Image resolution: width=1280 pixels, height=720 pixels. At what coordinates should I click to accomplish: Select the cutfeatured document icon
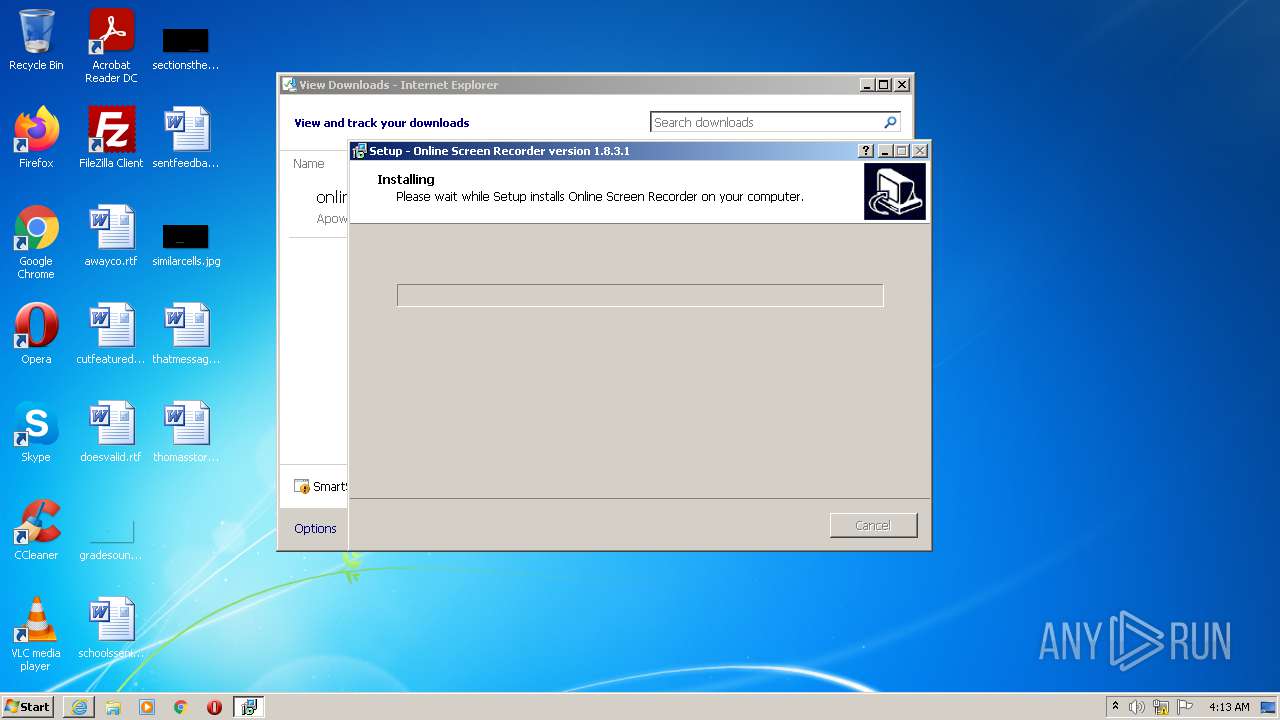[111, 334]
